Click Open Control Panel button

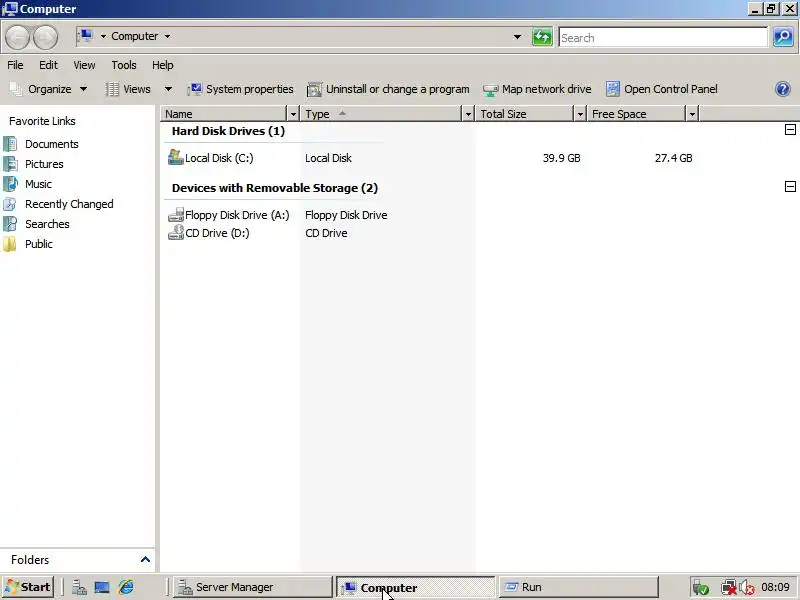point(661,89)
